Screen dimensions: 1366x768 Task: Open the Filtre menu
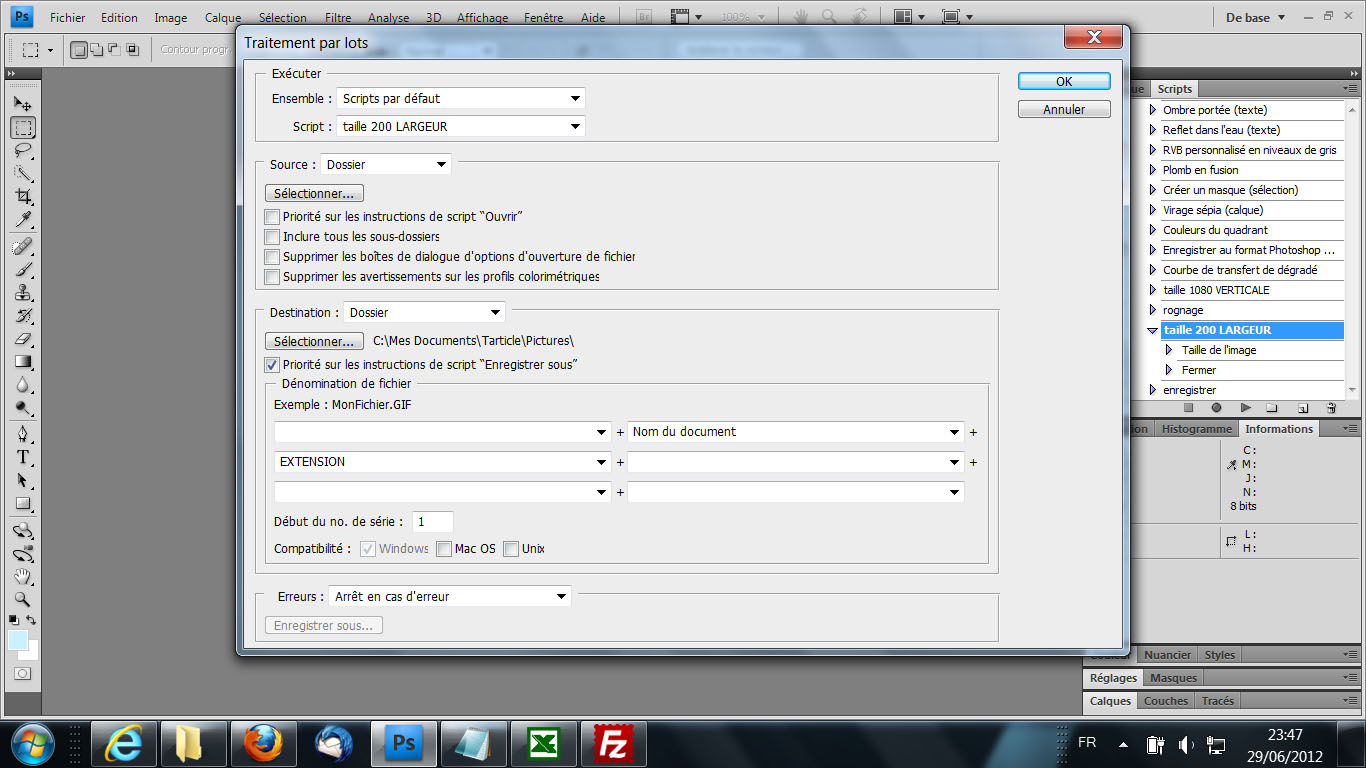point(338,18)
